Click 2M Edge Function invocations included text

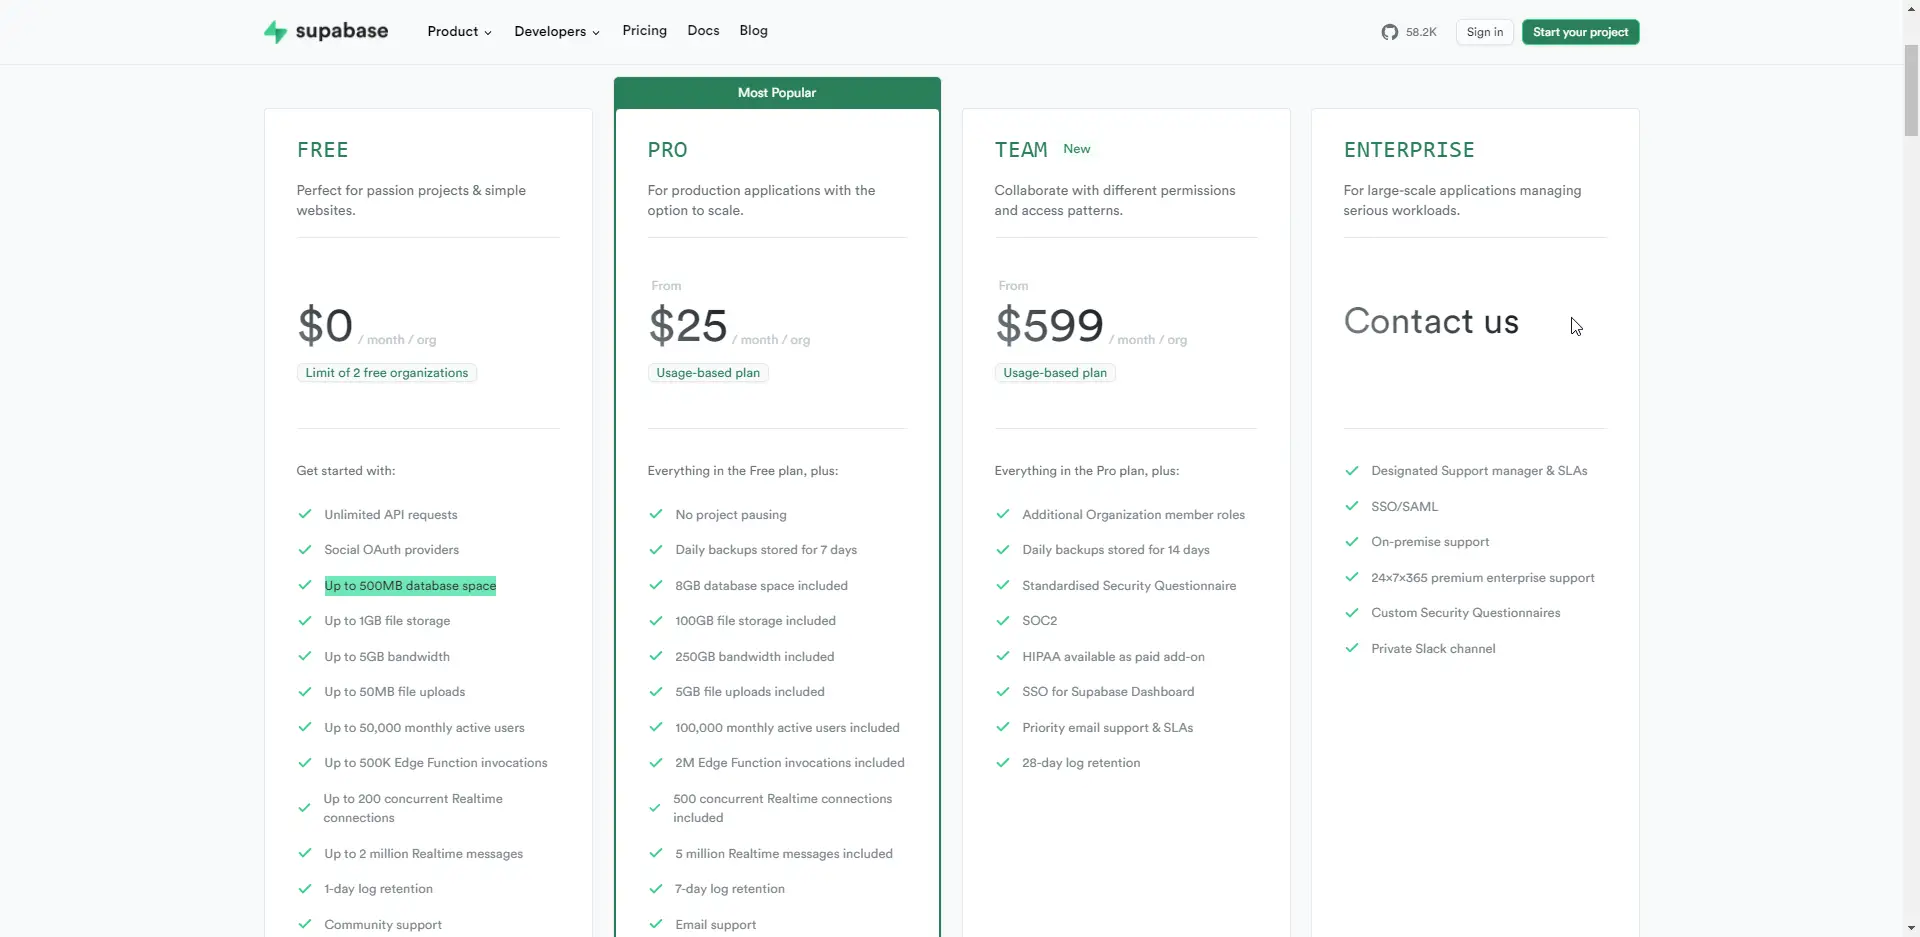click(790, 762)
